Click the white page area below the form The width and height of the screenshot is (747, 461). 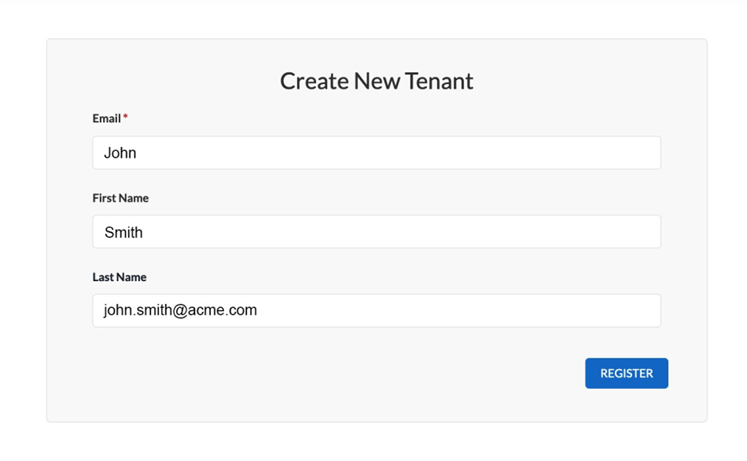coord(376,442)
